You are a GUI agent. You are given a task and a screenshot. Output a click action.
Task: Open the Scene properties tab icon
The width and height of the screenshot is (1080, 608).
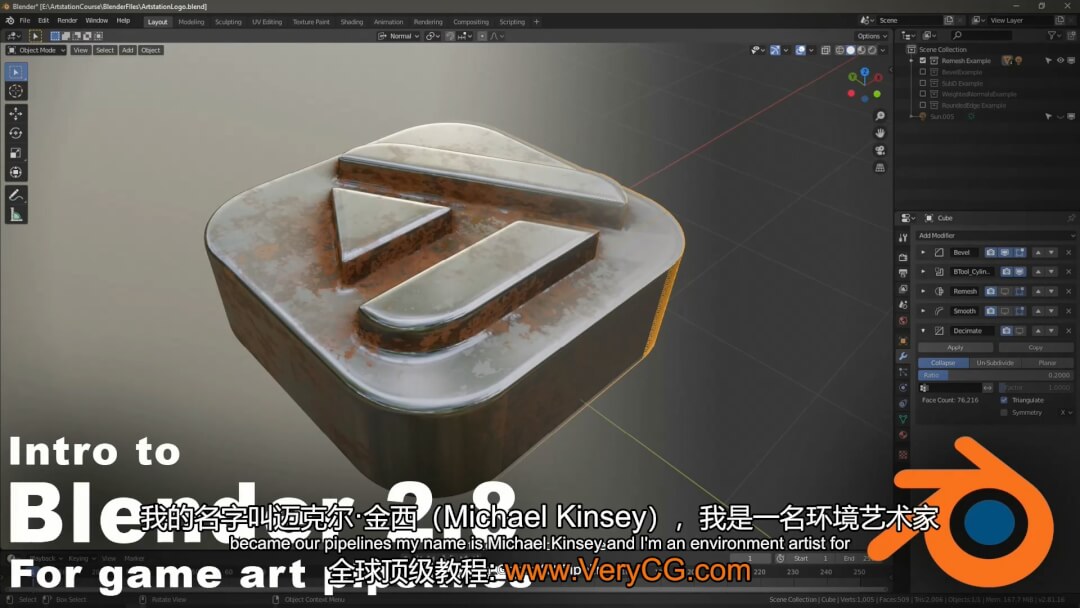(903, 304)
